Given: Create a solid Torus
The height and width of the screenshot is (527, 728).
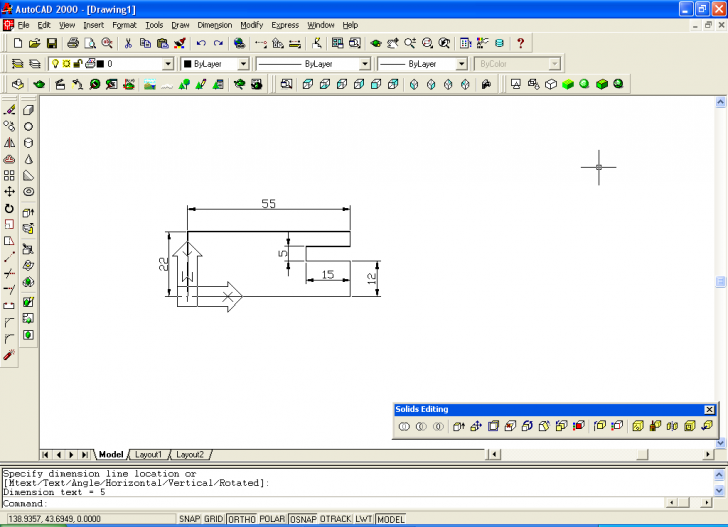Looking at the screenshot, I should (28, 192).
